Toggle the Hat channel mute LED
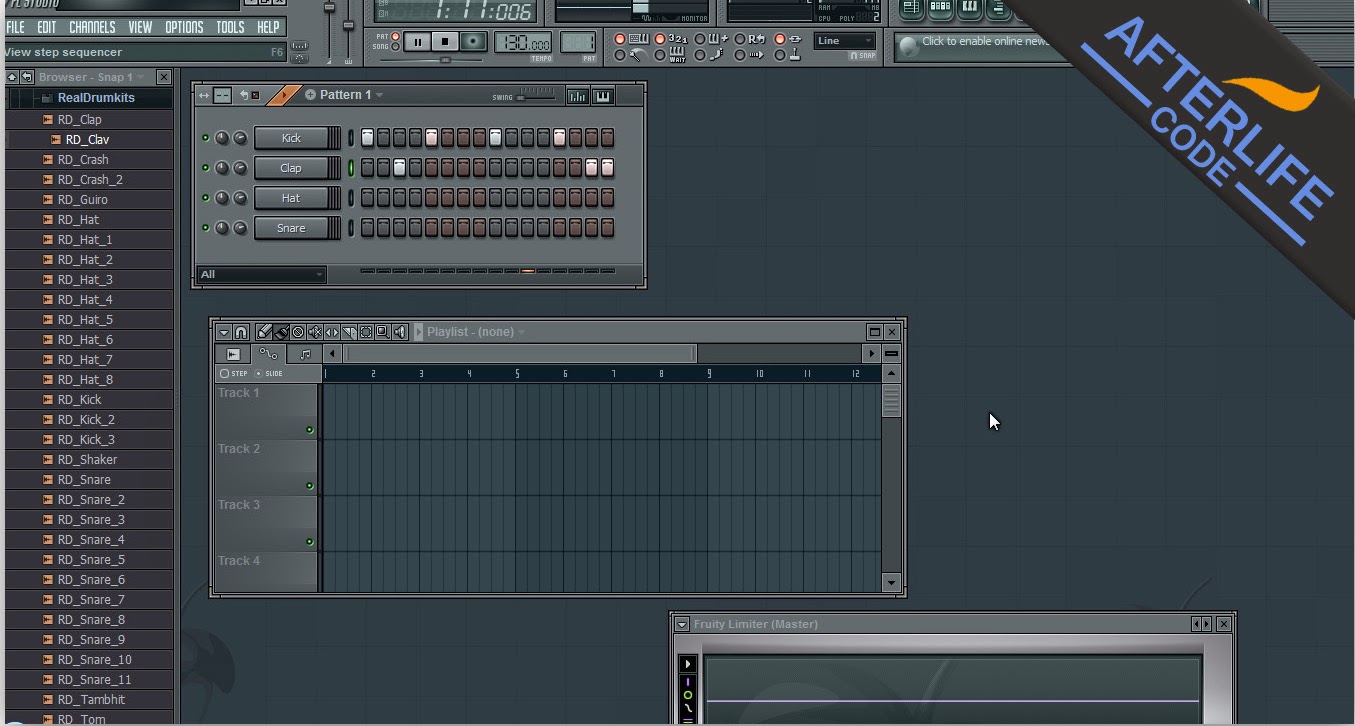The height and width of the screenshot is (726, 1355). tap(206, 198)
